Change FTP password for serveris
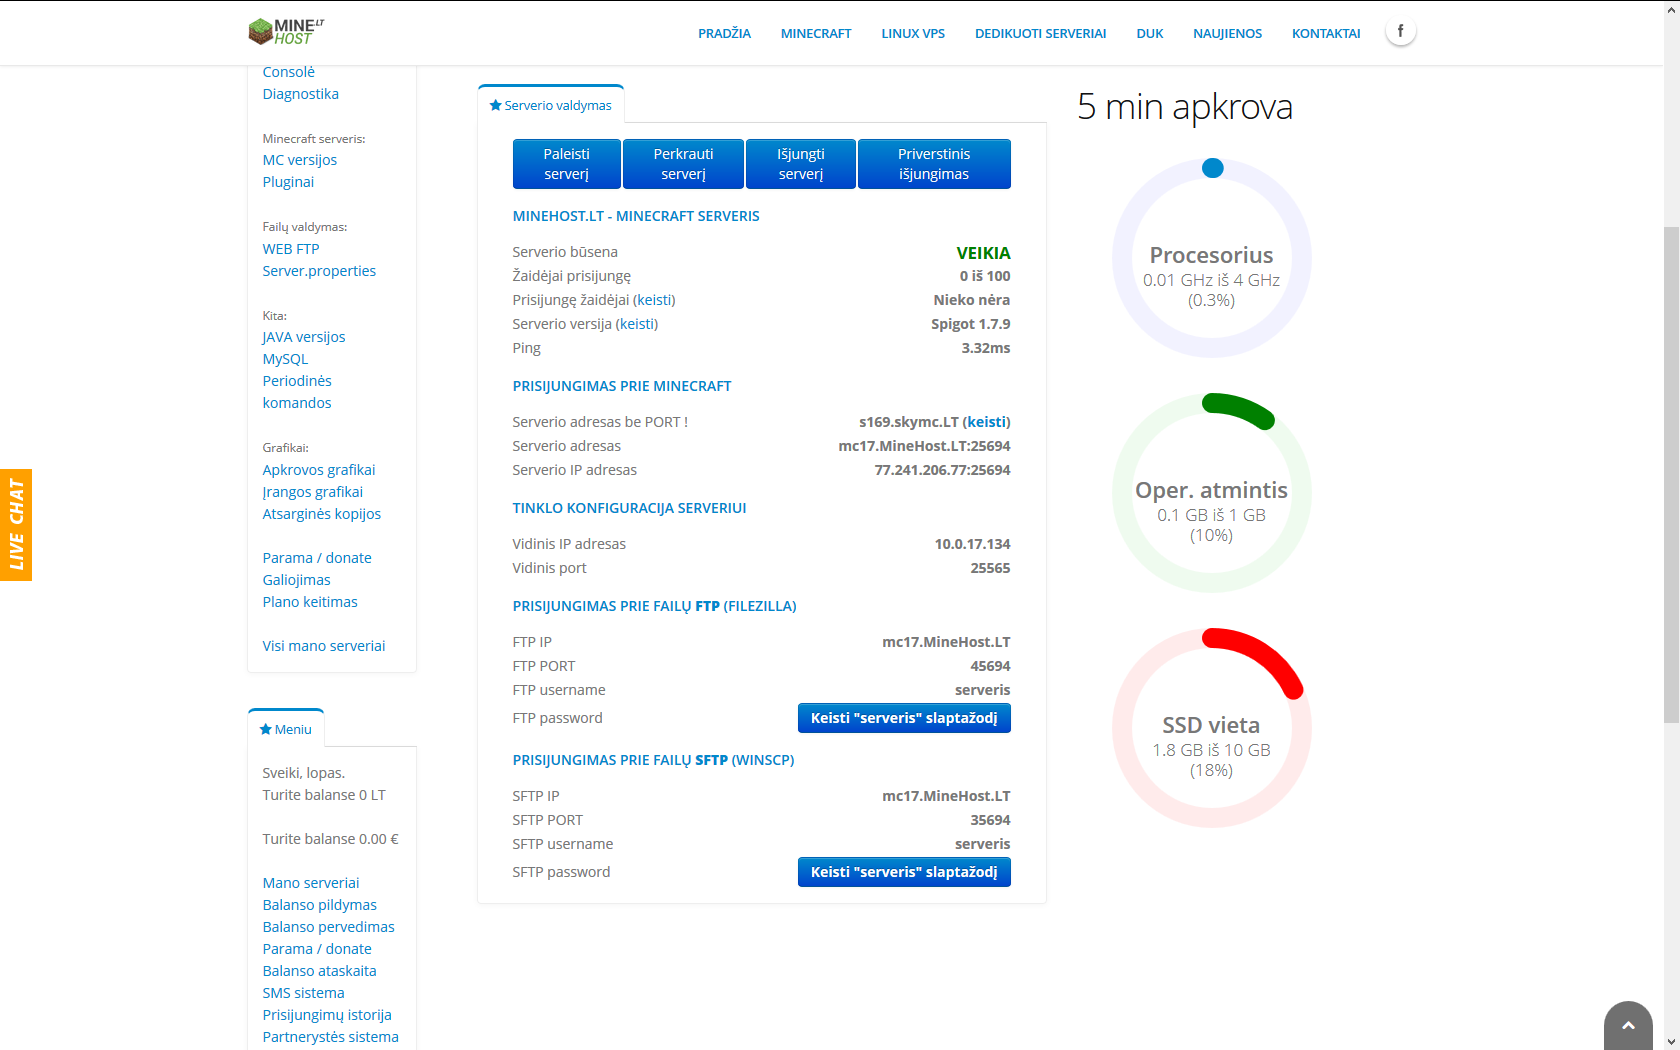Screen dimensions: 1680x1050 pos(904,718)
